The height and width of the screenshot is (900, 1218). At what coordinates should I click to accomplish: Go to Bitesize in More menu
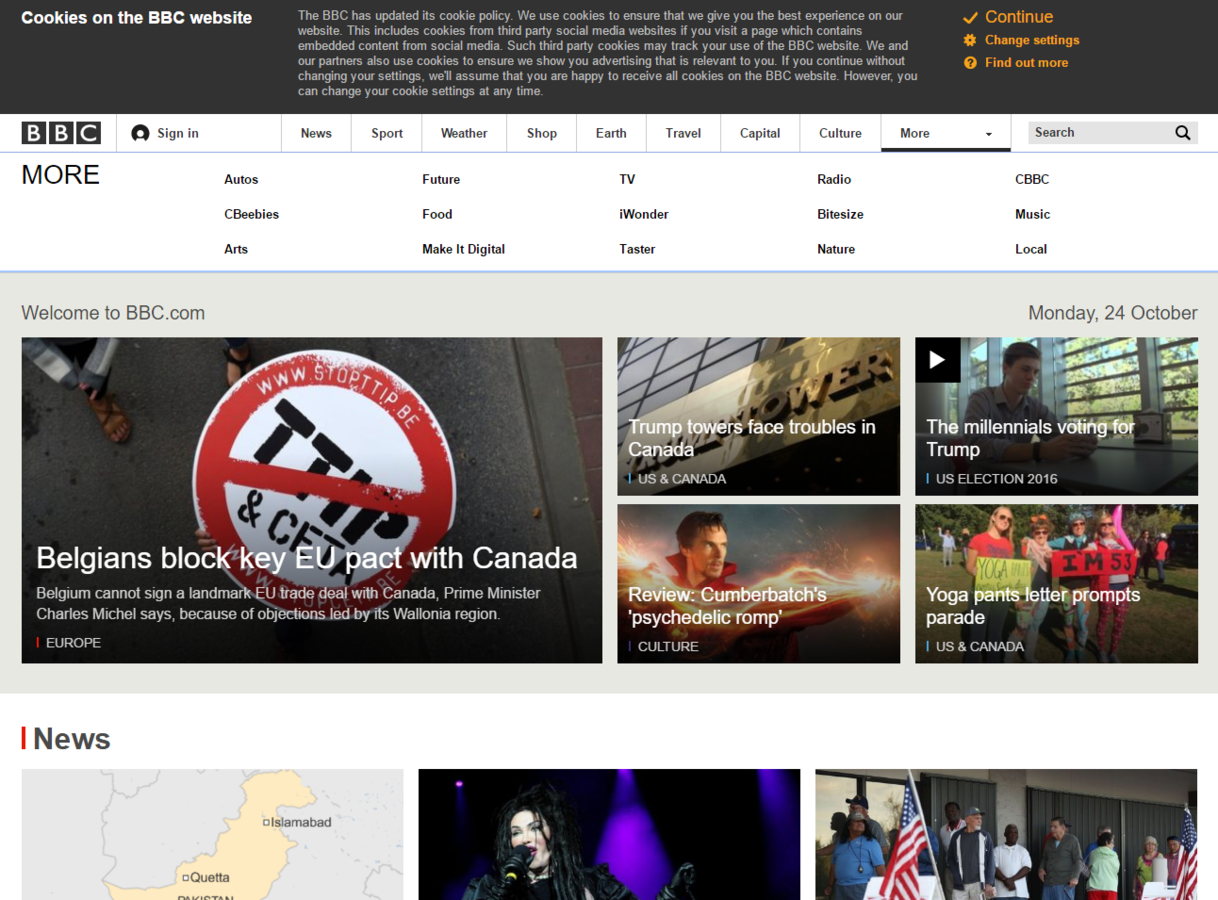tap(840, 214)
